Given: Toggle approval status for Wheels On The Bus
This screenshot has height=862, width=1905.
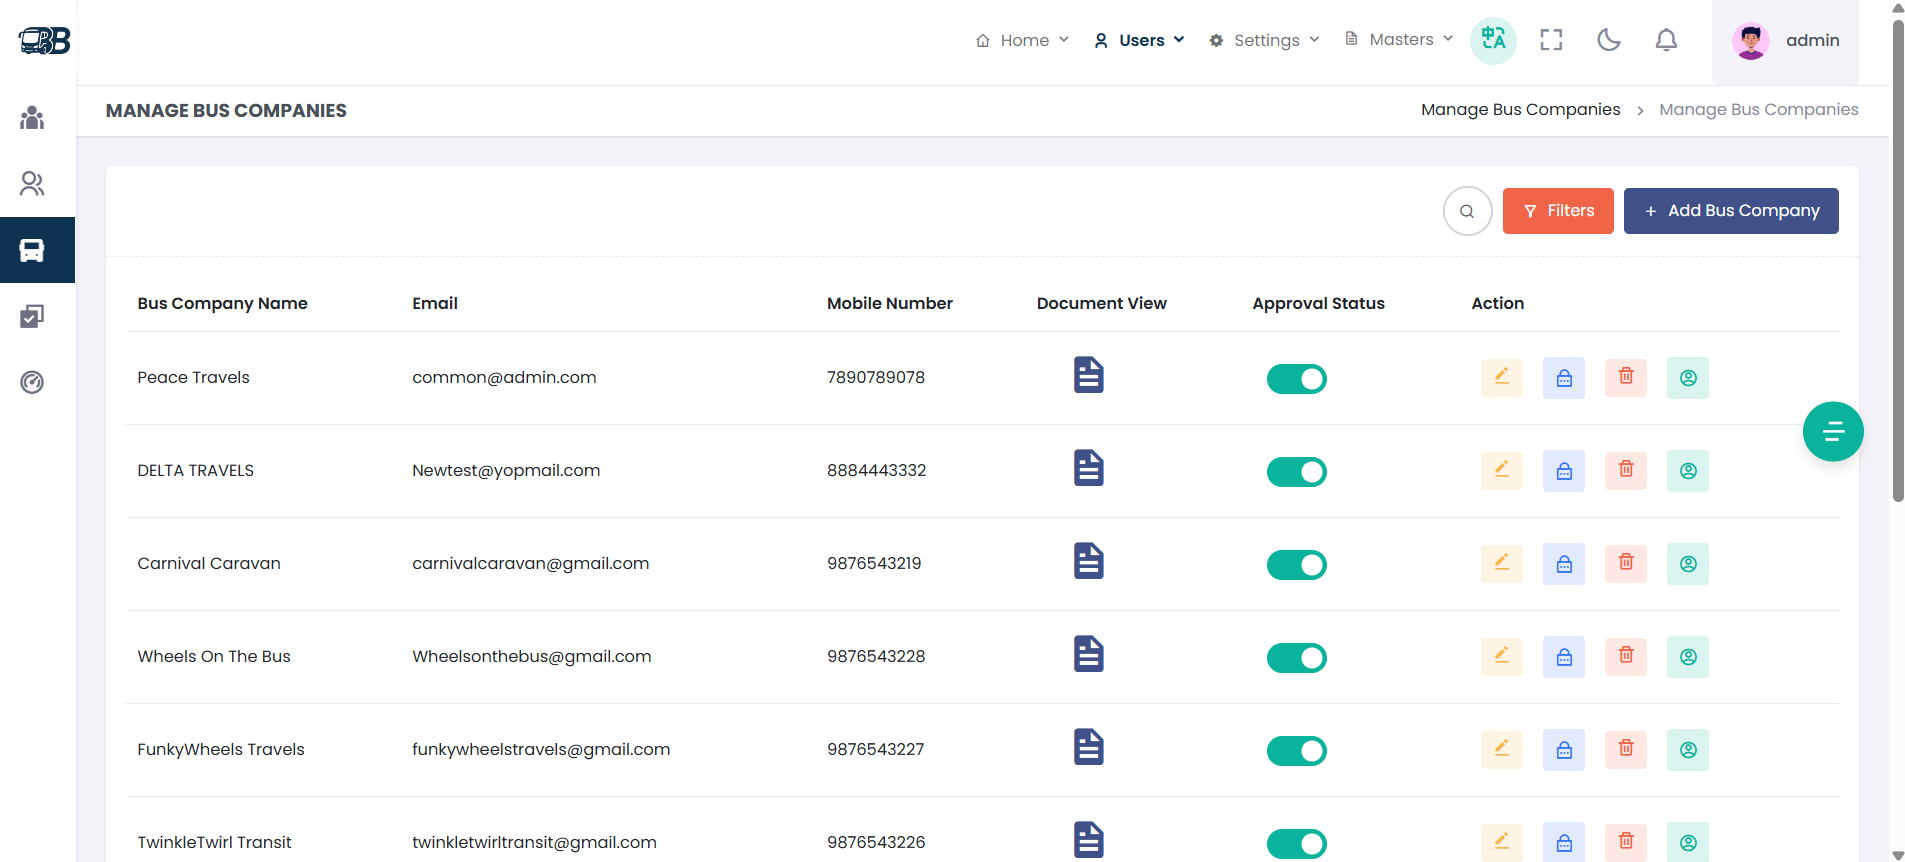Looking at the screenshot, I should [1296, 658].
